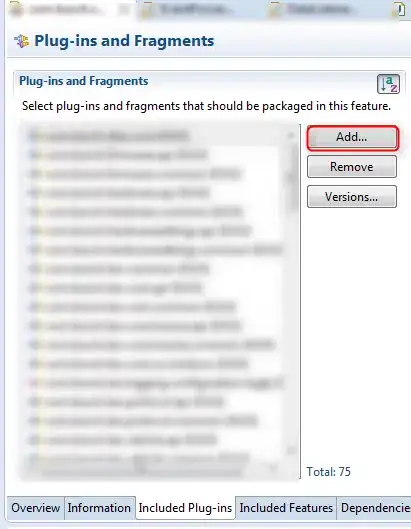Click the partially visible editor icon at top right

point(399,9)
